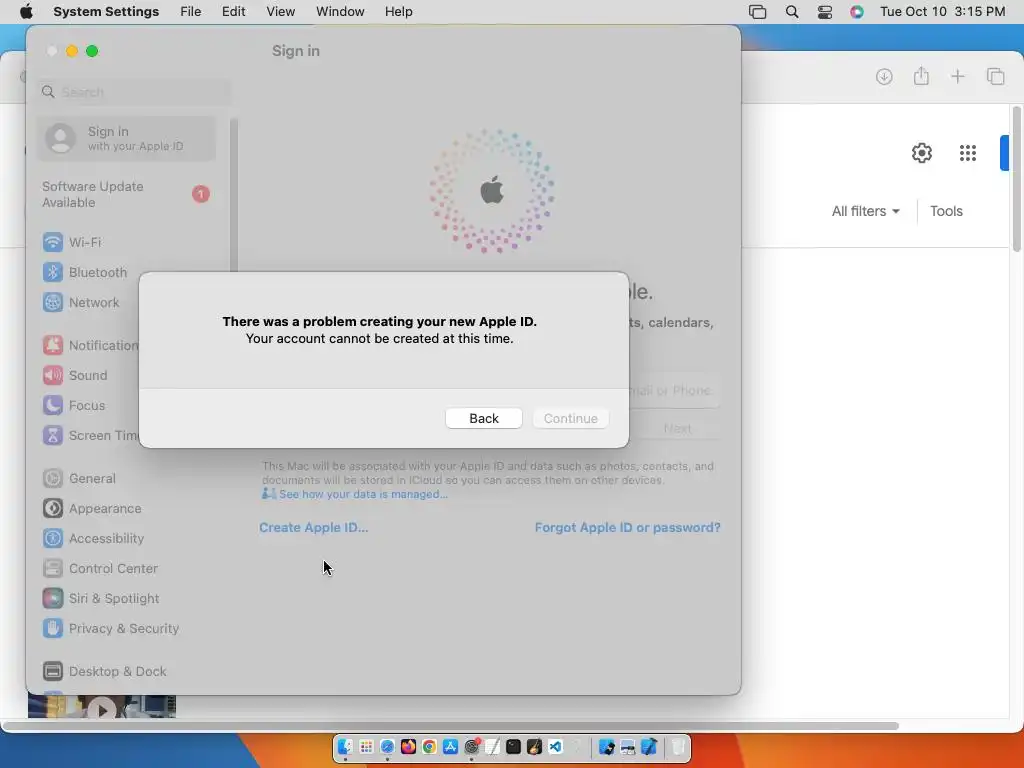
Task: Open the View menu
Action: pos(280,12)
